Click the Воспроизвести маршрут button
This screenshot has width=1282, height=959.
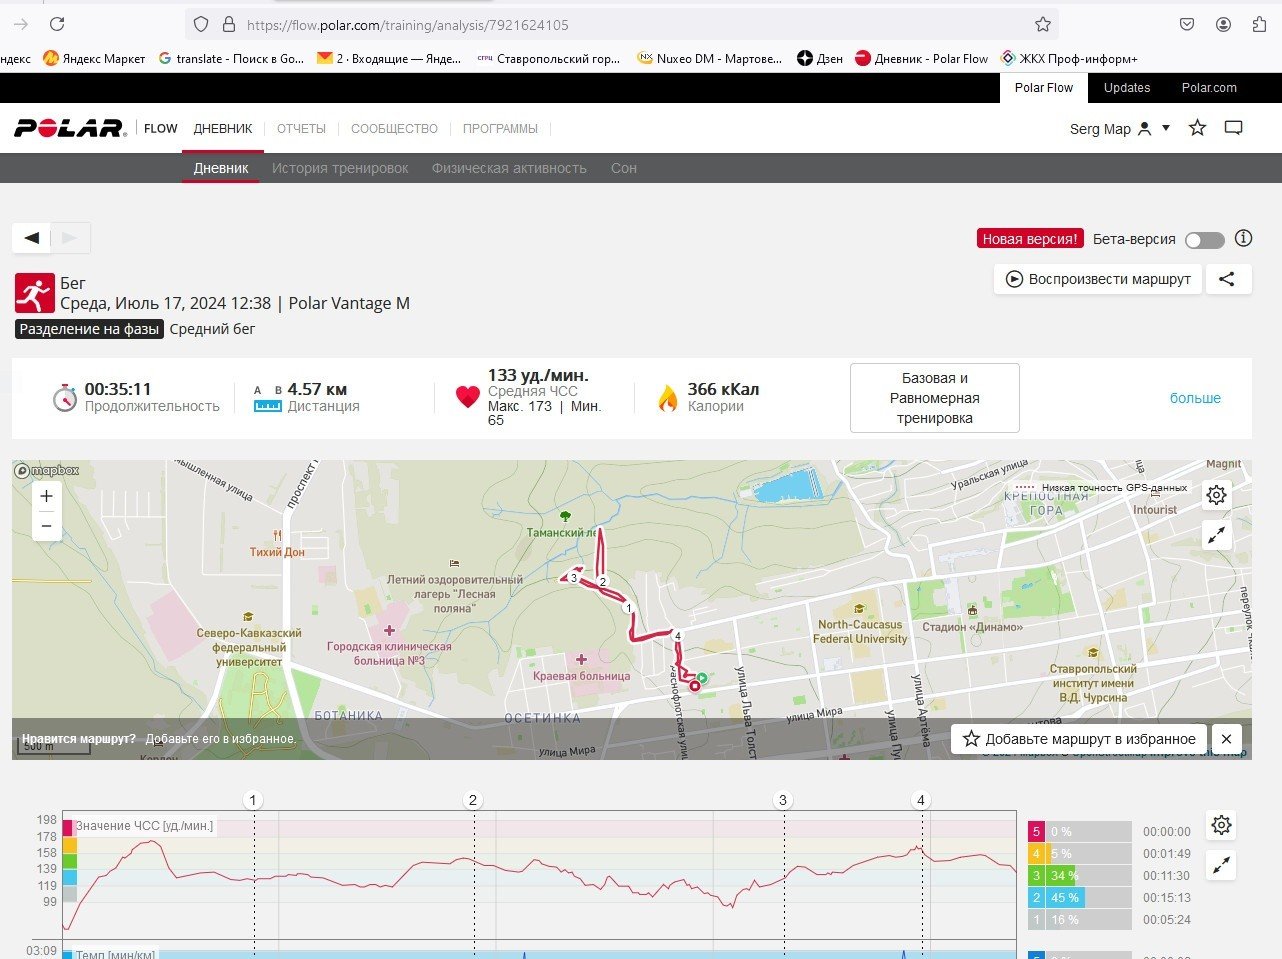coord(1098,279)
